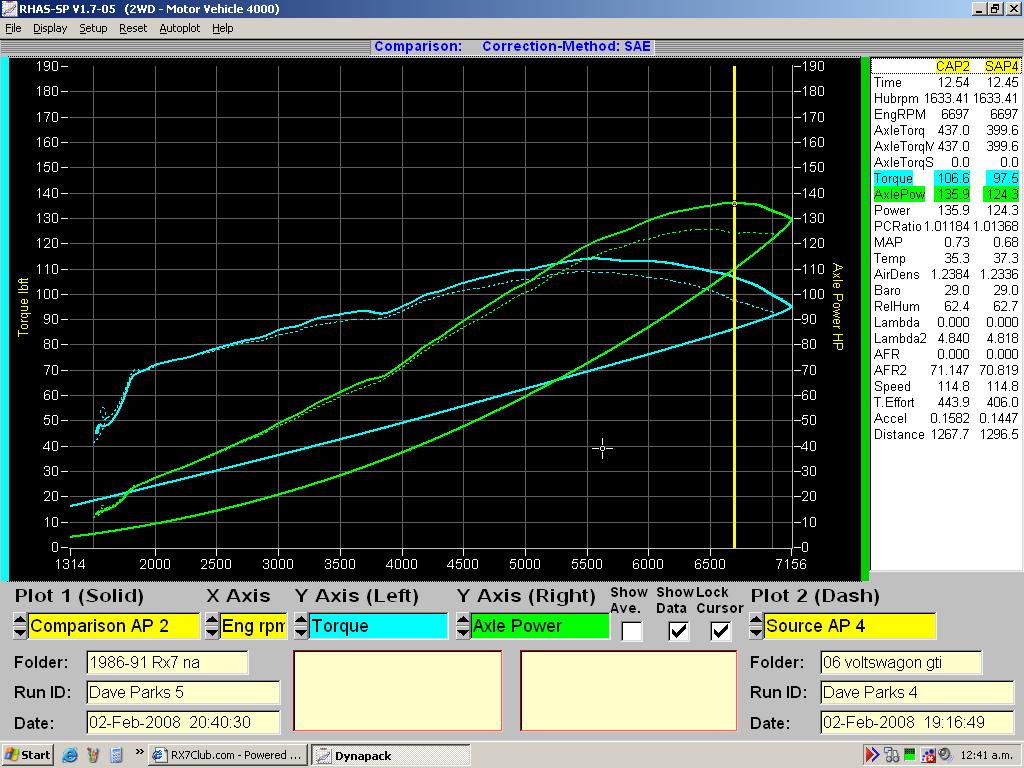Click Run ID field Dave Parks 5
The height and width of the screenshot is (768, 1024).
[183, 692]
